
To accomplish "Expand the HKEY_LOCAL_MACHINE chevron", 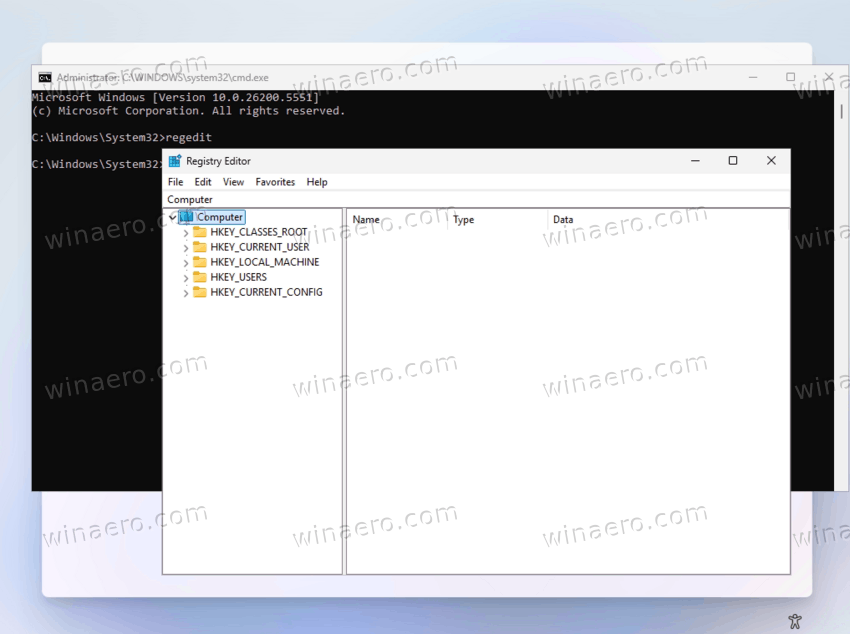I will pyautogui.click(x=186, y=263).
